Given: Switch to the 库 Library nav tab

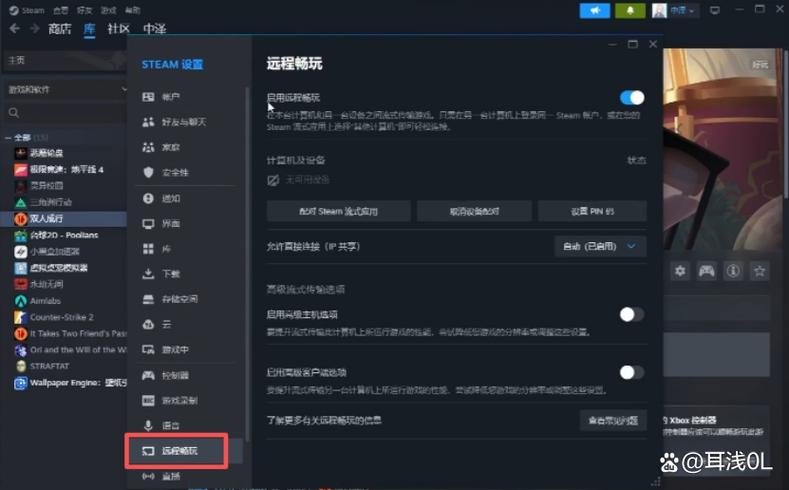Looking at the screenshot, I should (89, 29).
